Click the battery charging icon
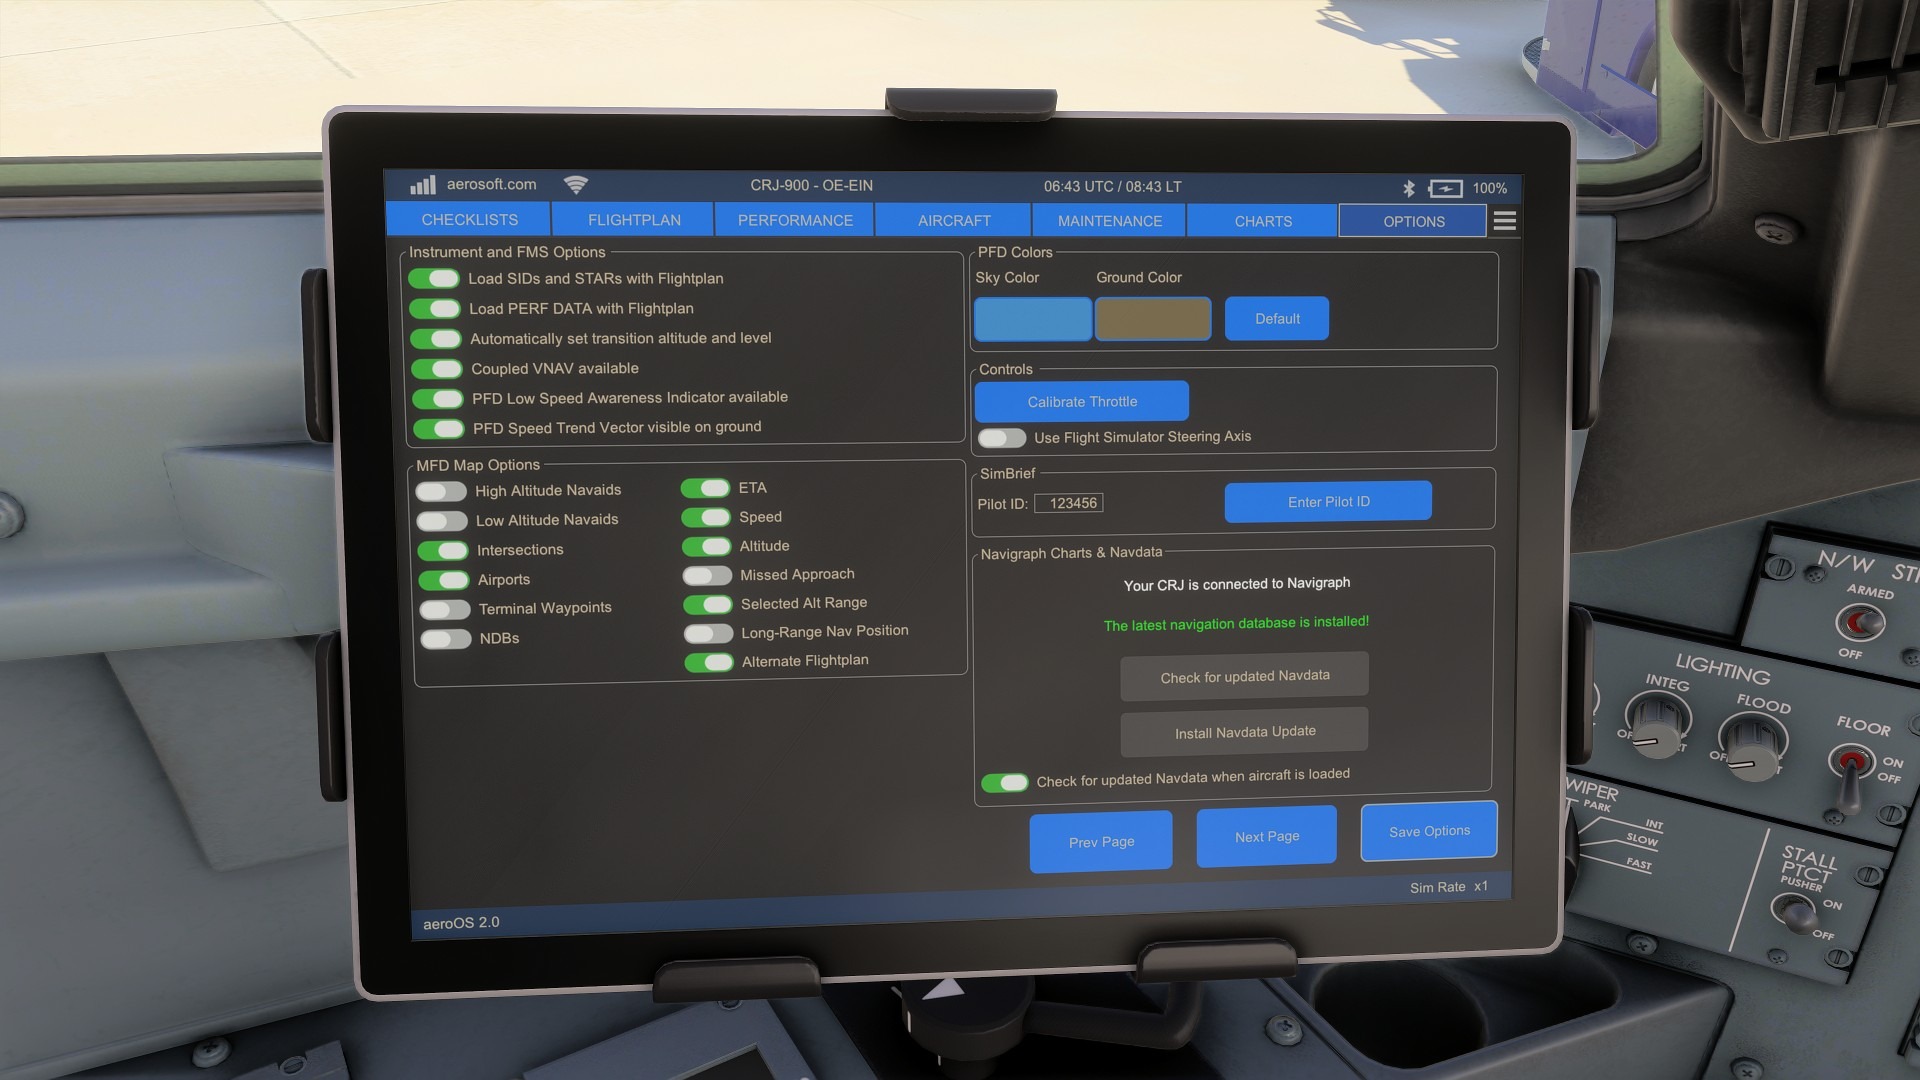Viewport: 1920px width, 1080px height. pyautogui.click(x=1445, y=188)
